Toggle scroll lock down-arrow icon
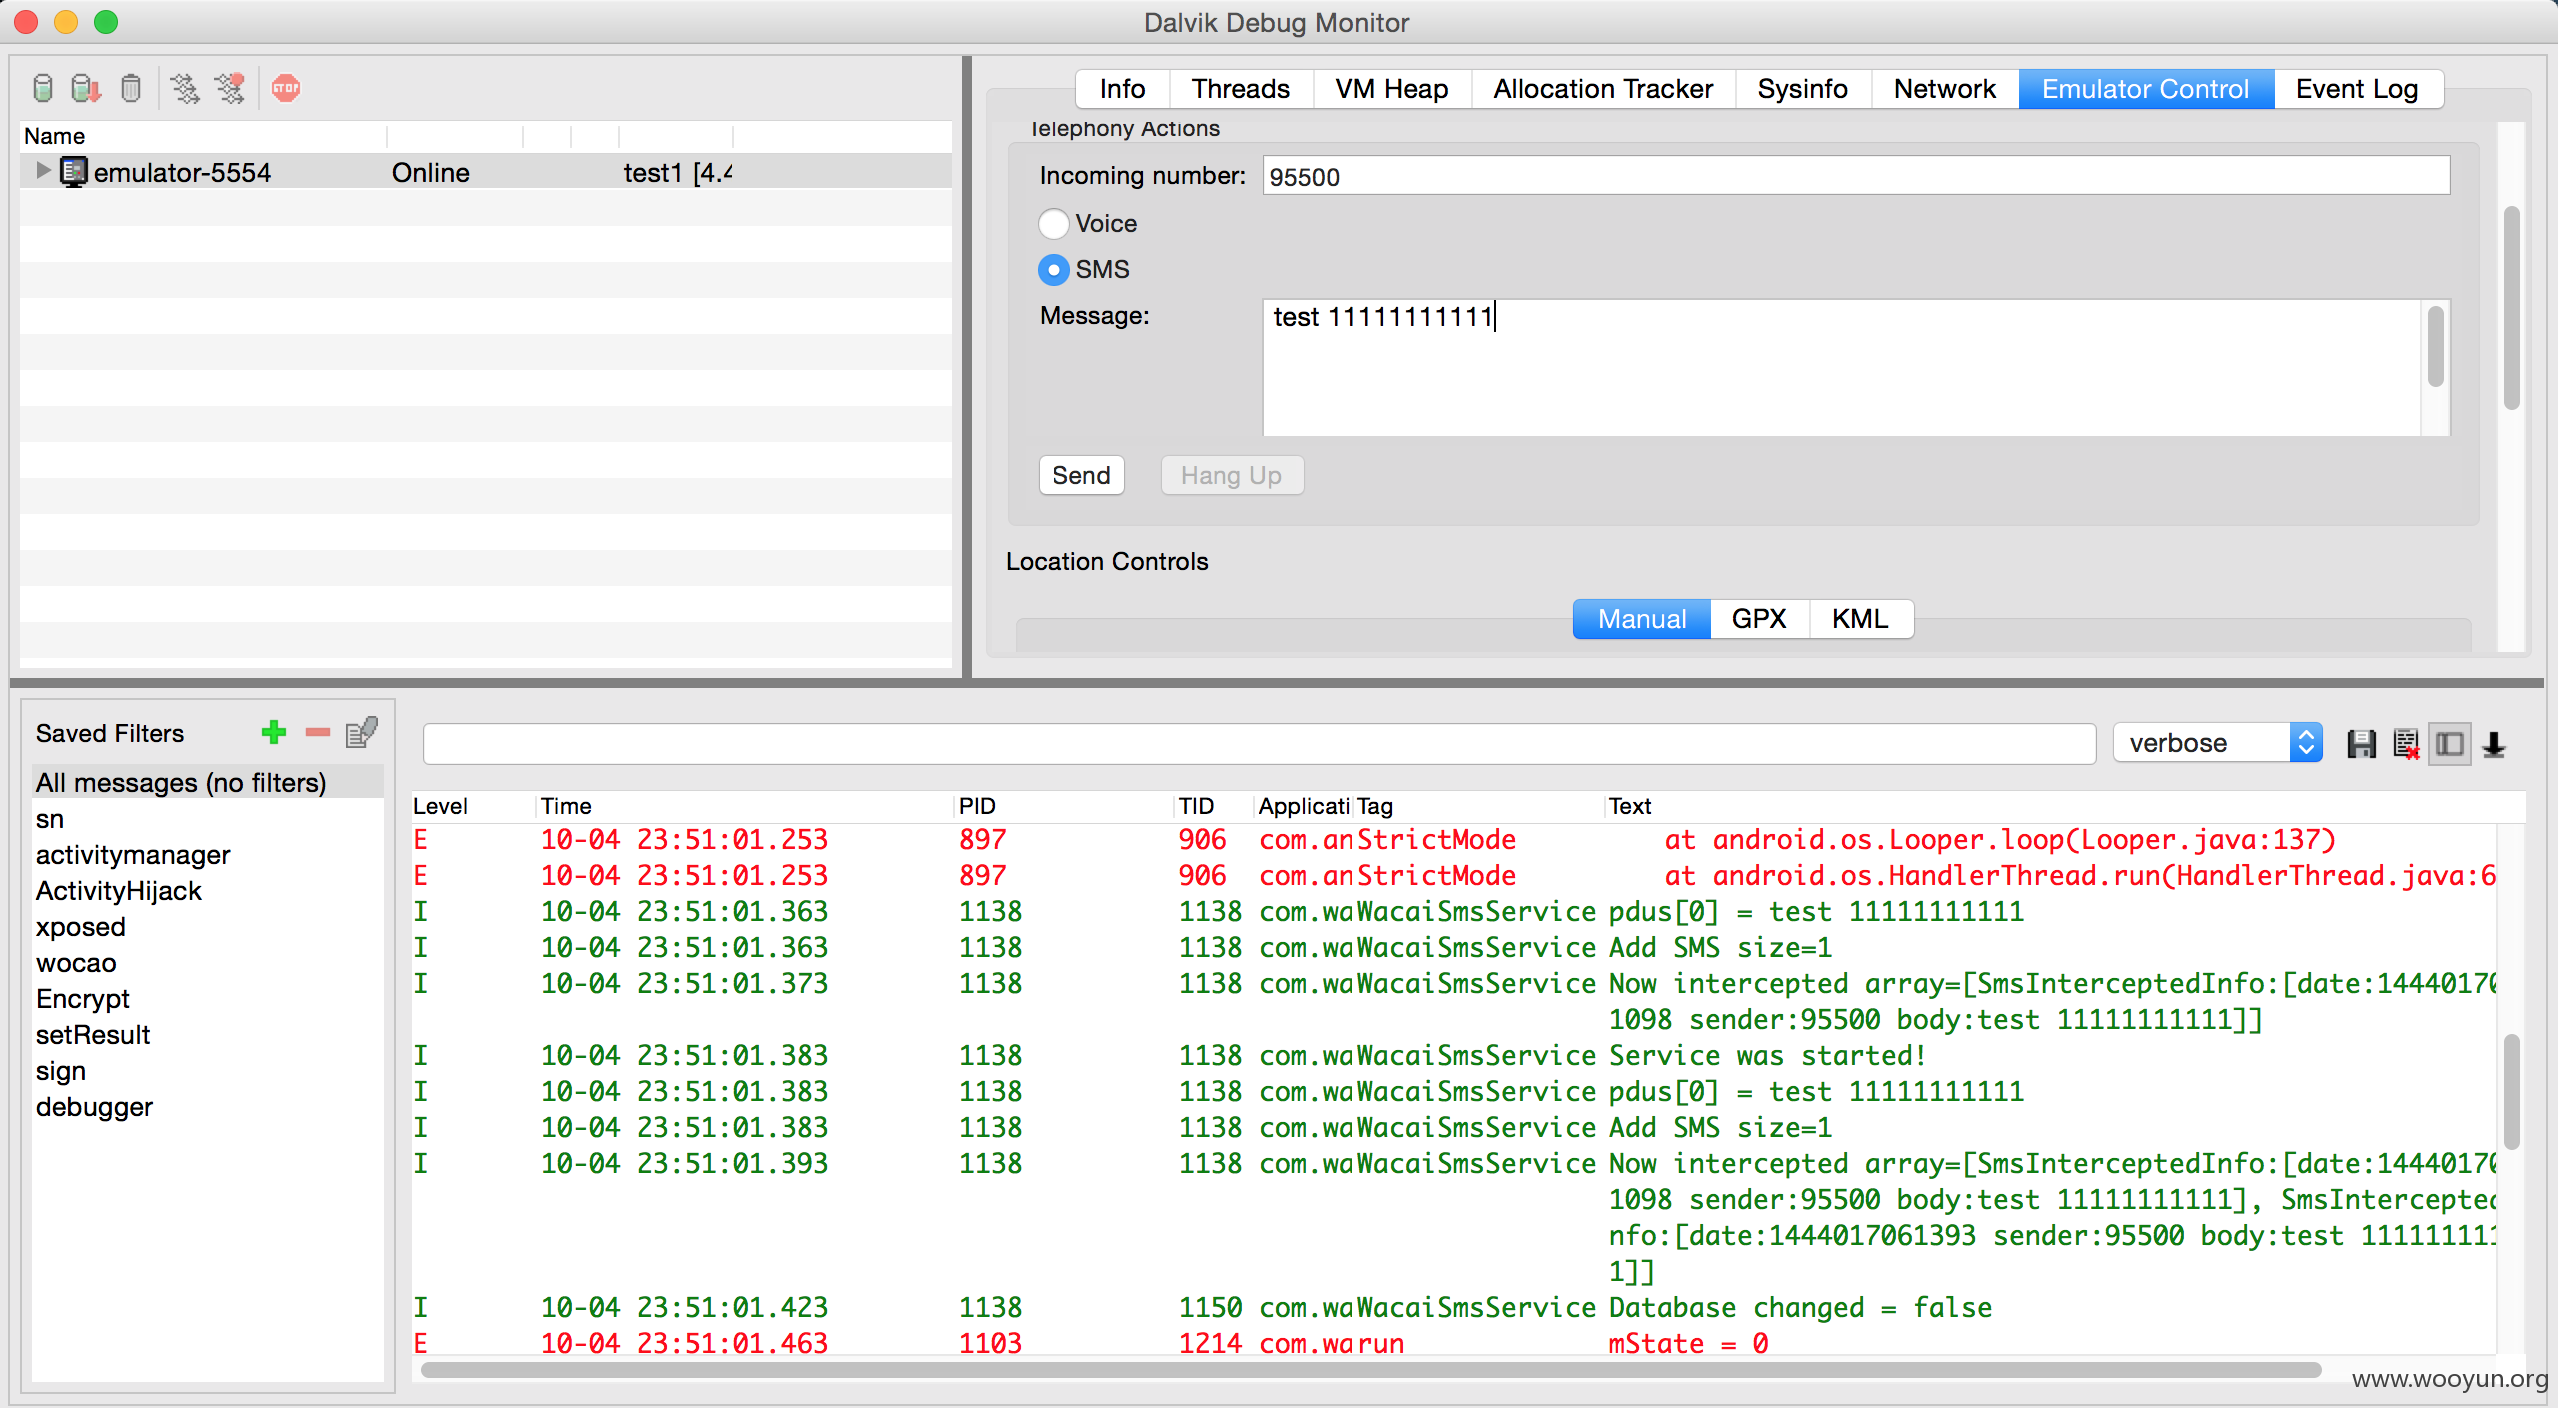The width and height of the screenshot is (2558, 1408). [2494, 744]
